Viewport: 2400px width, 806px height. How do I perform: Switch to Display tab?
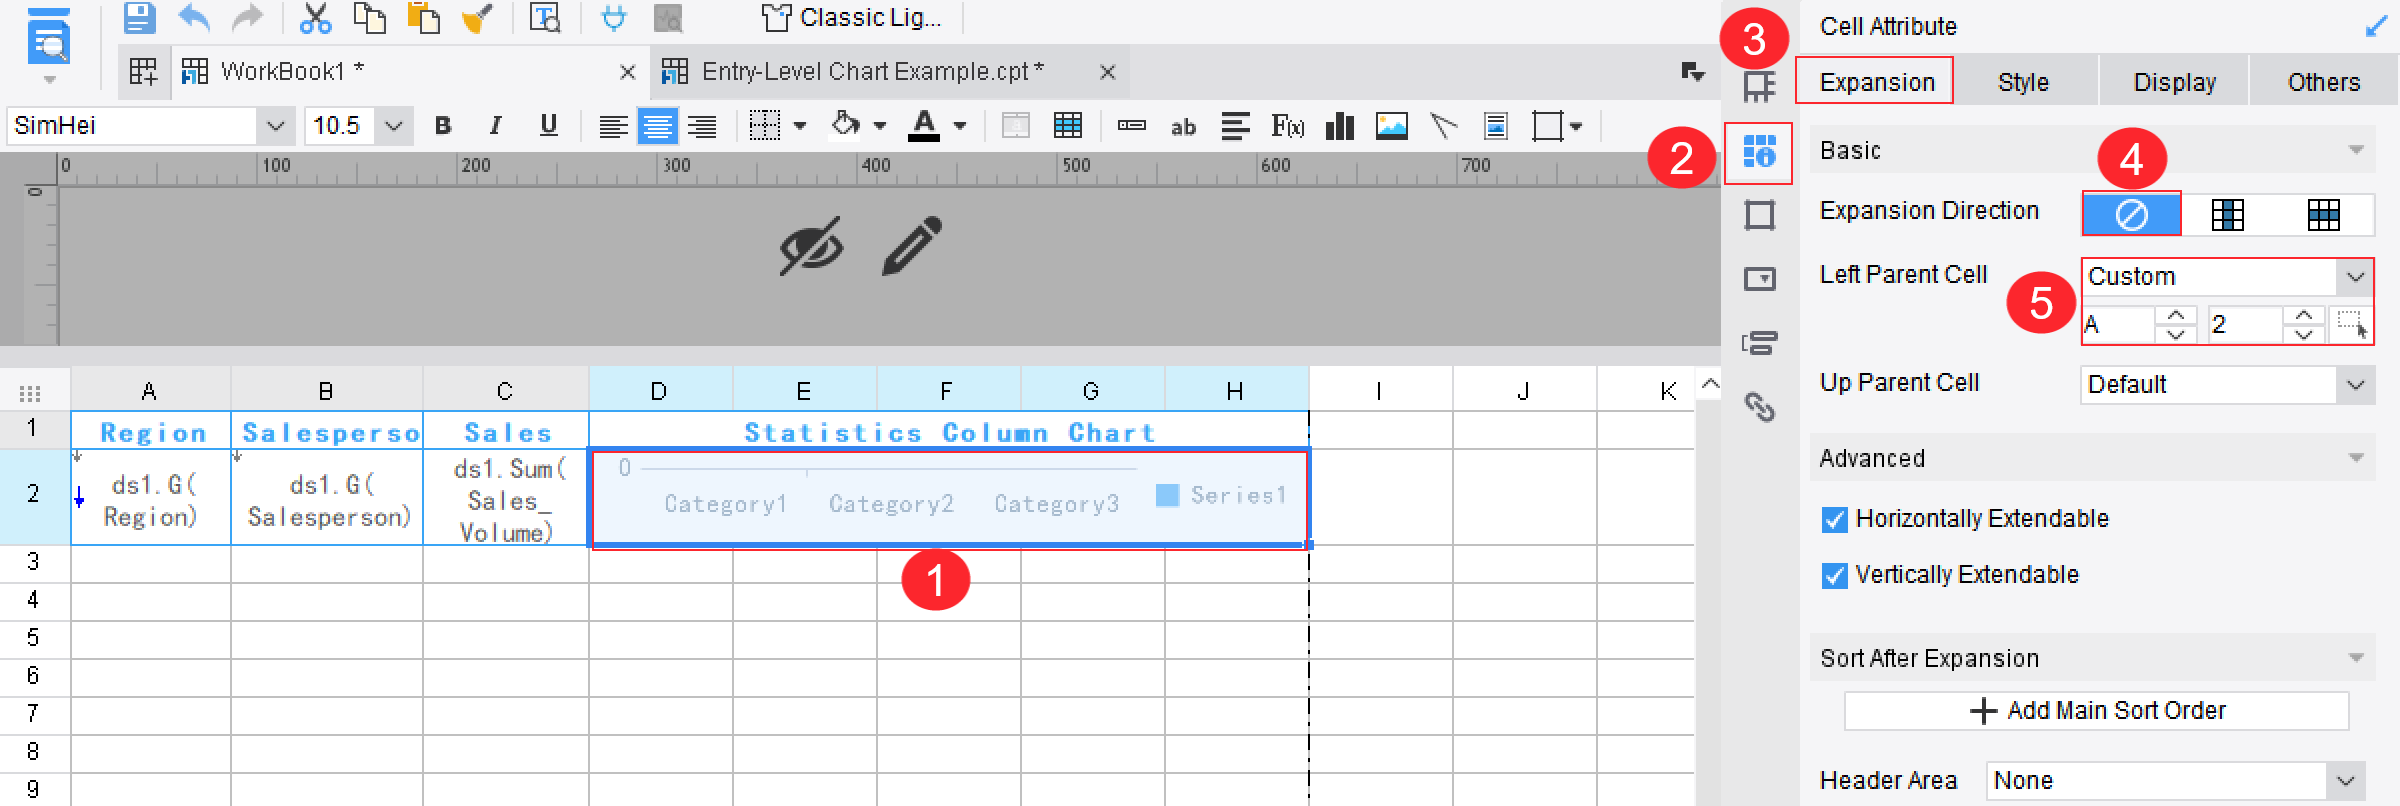point(2174,82)
